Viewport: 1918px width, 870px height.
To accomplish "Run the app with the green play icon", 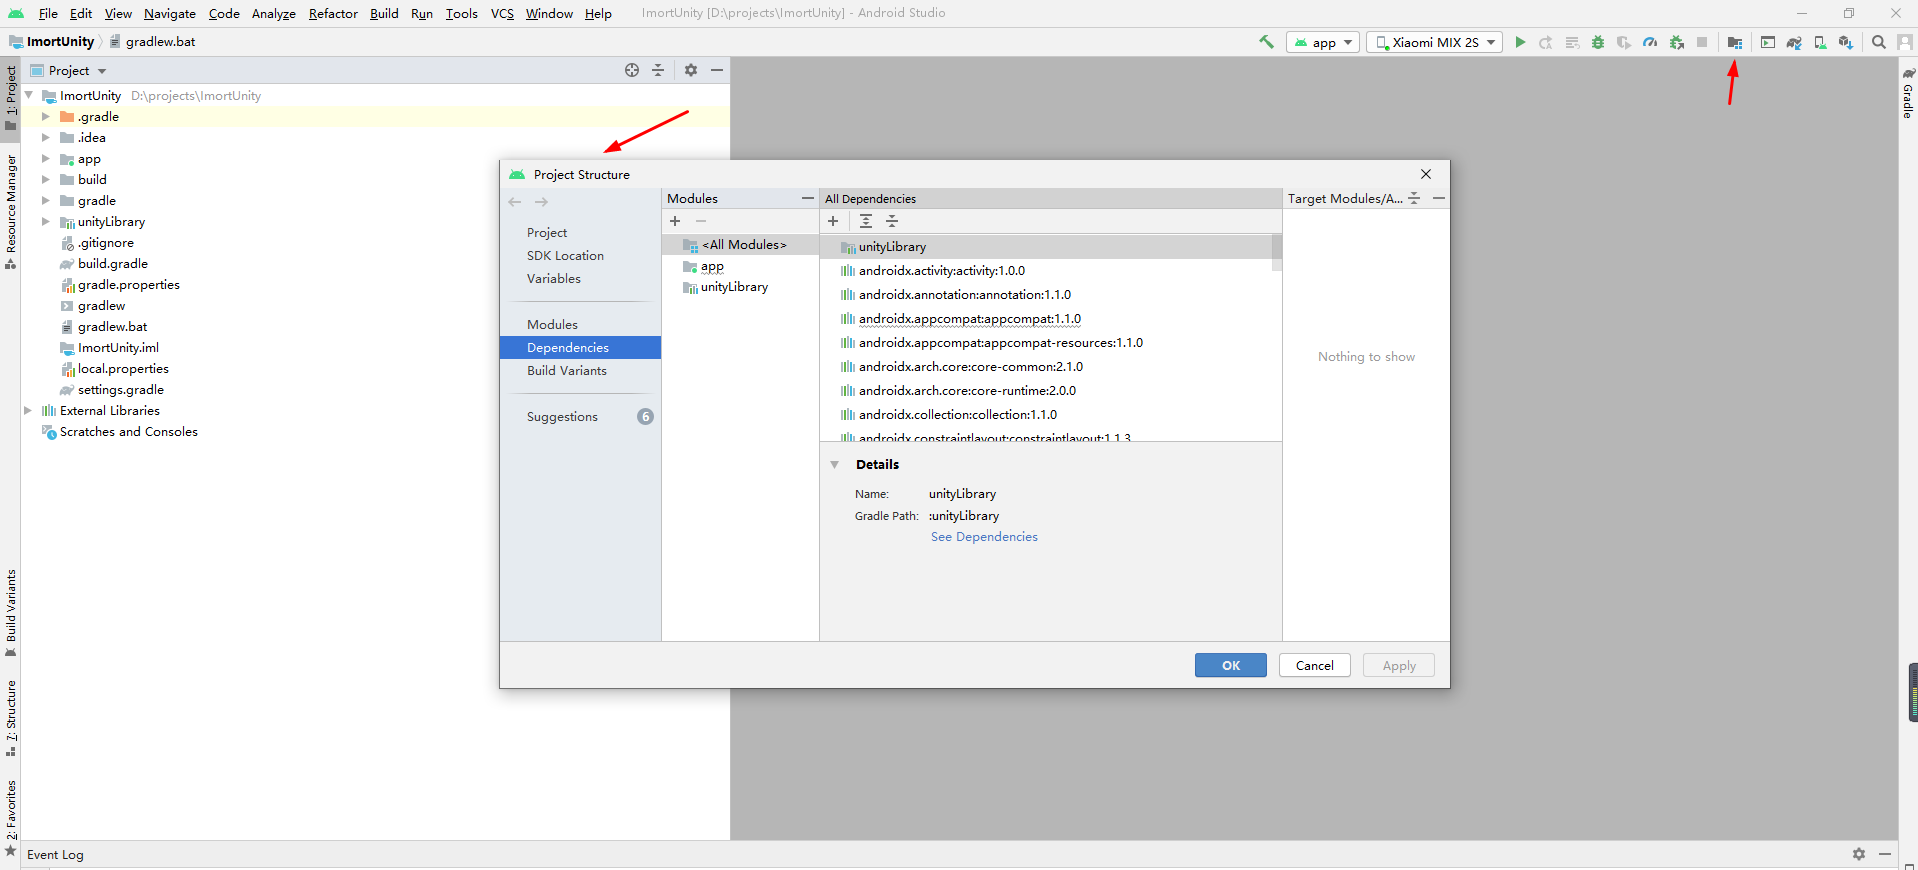I will click(x=1520, y=42).
